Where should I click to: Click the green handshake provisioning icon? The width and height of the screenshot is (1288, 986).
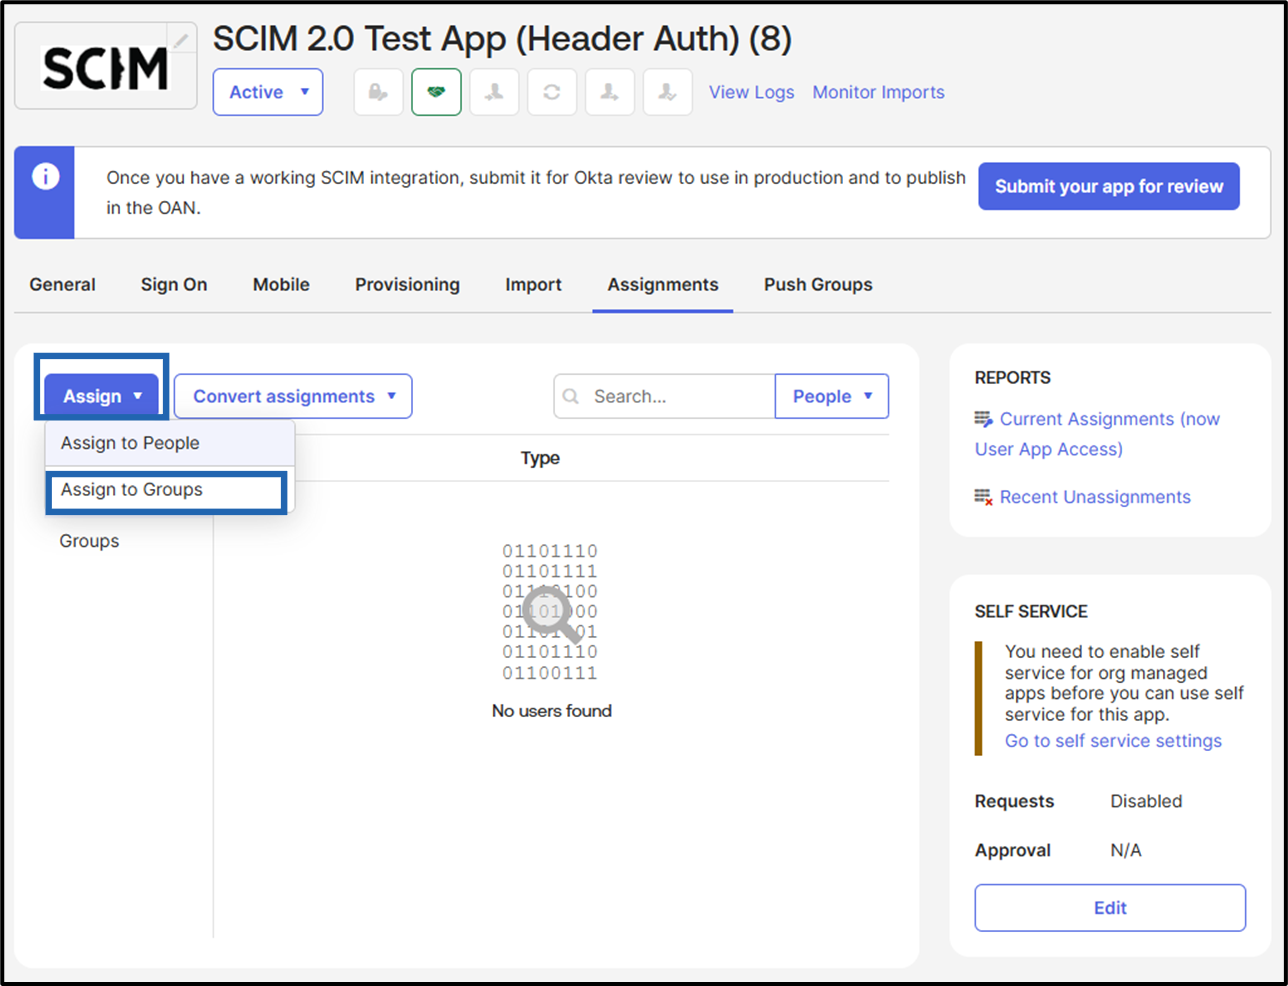(x=436, y=92)
